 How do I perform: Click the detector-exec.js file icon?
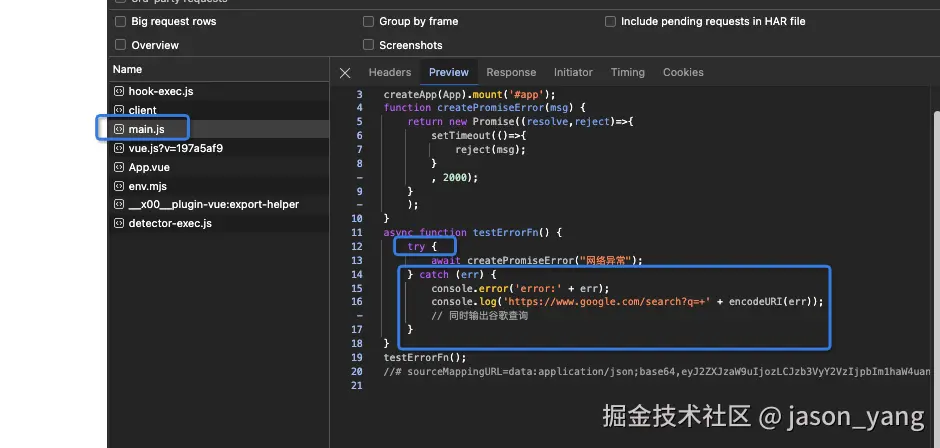119,223
